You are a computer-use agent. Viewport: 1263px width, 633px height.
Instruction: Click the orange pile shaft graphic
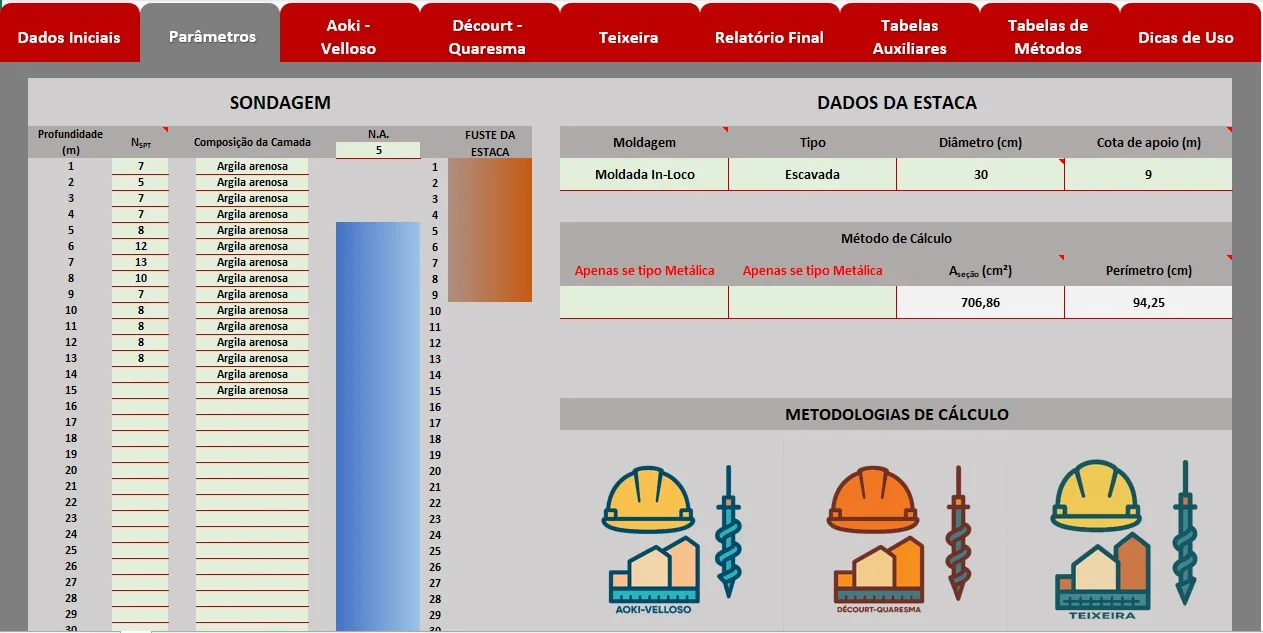coord(490,230)
